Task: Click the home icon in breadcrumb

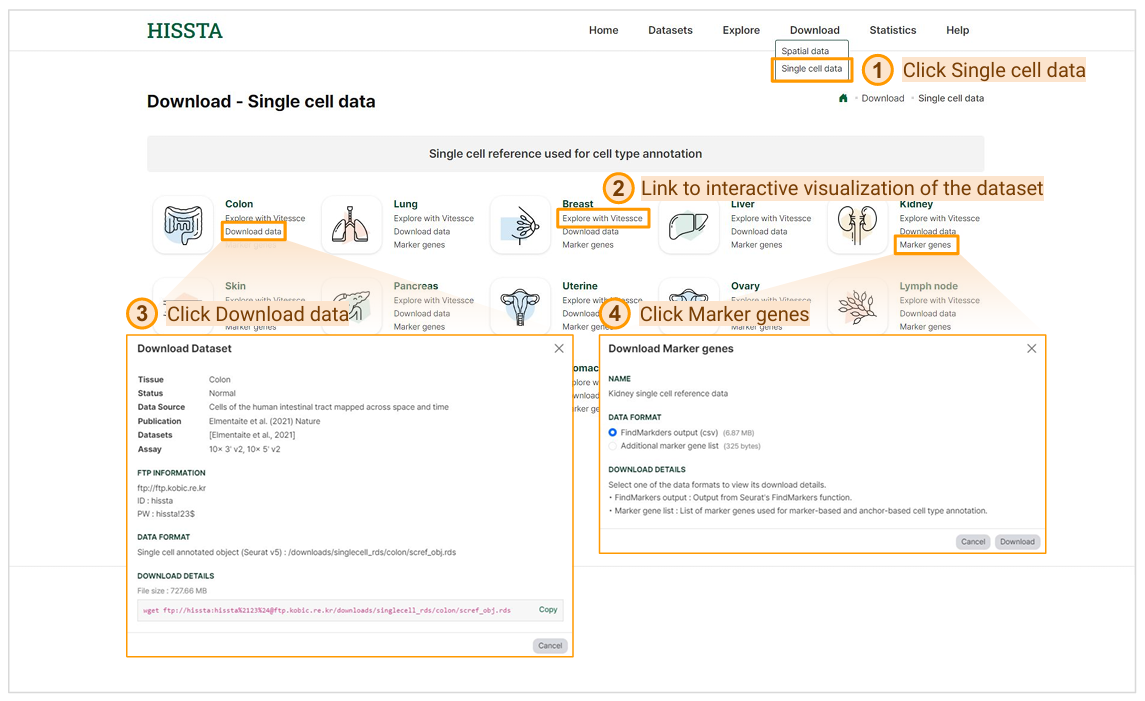Action: click(843, 98)
